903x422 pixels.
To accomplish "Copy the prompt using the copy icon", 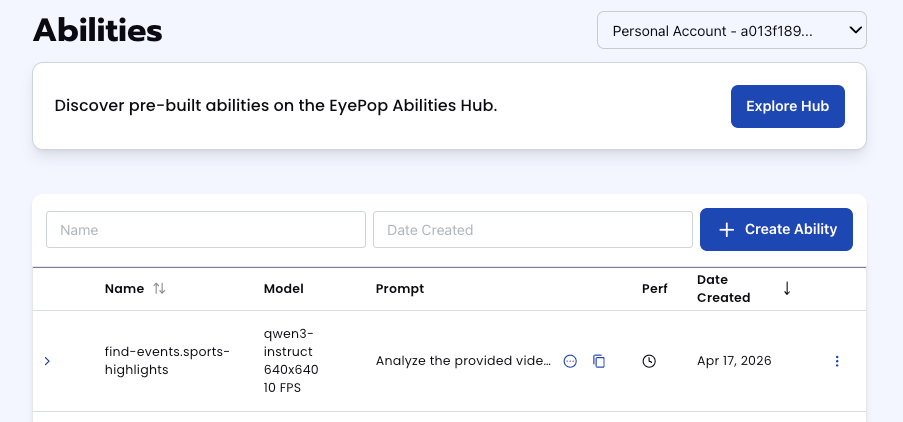I will coord(599,361).
